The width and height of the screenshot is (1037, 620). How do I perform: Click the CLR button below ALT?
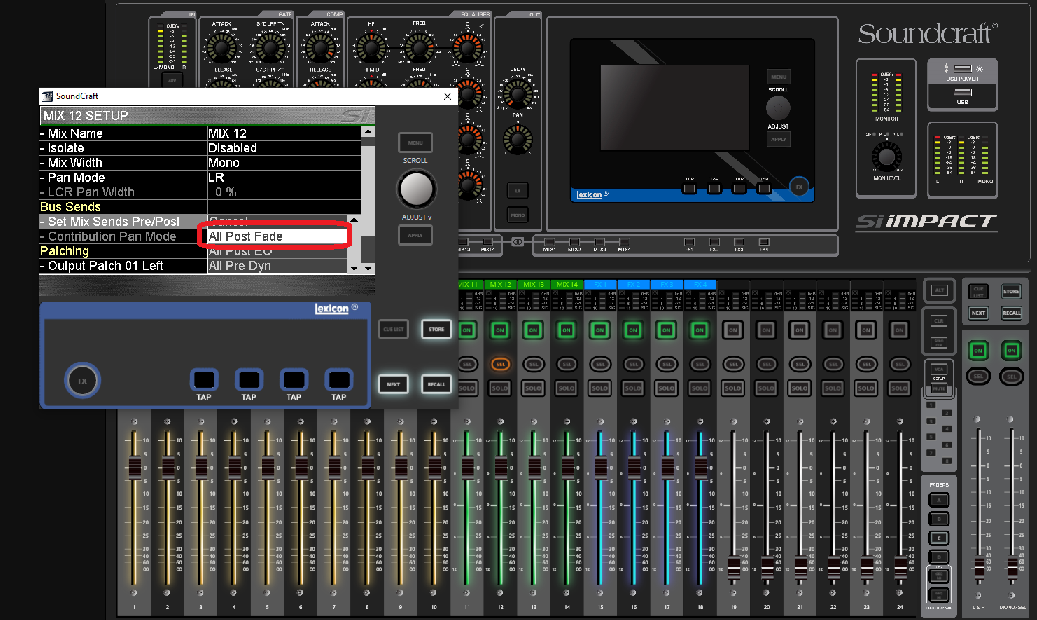coord(939,322)
